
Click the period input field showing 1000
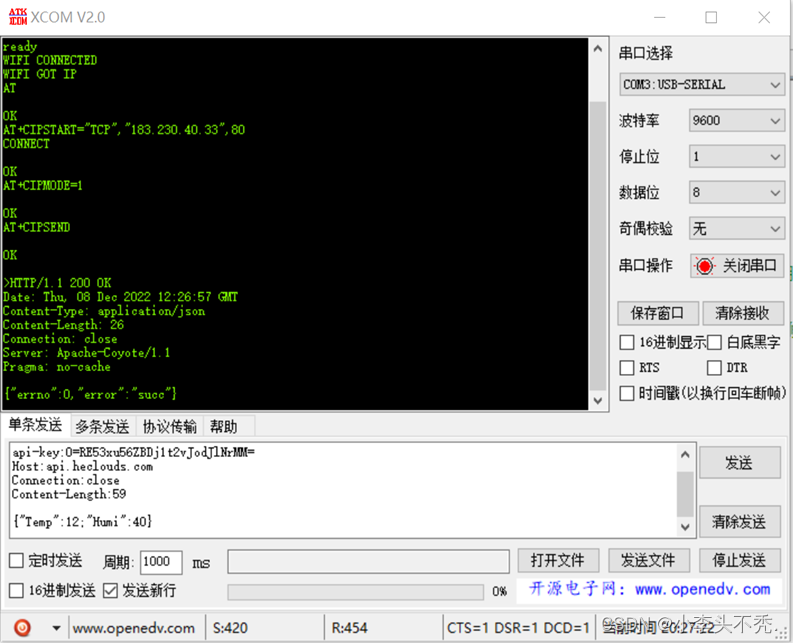coord(161,562)
